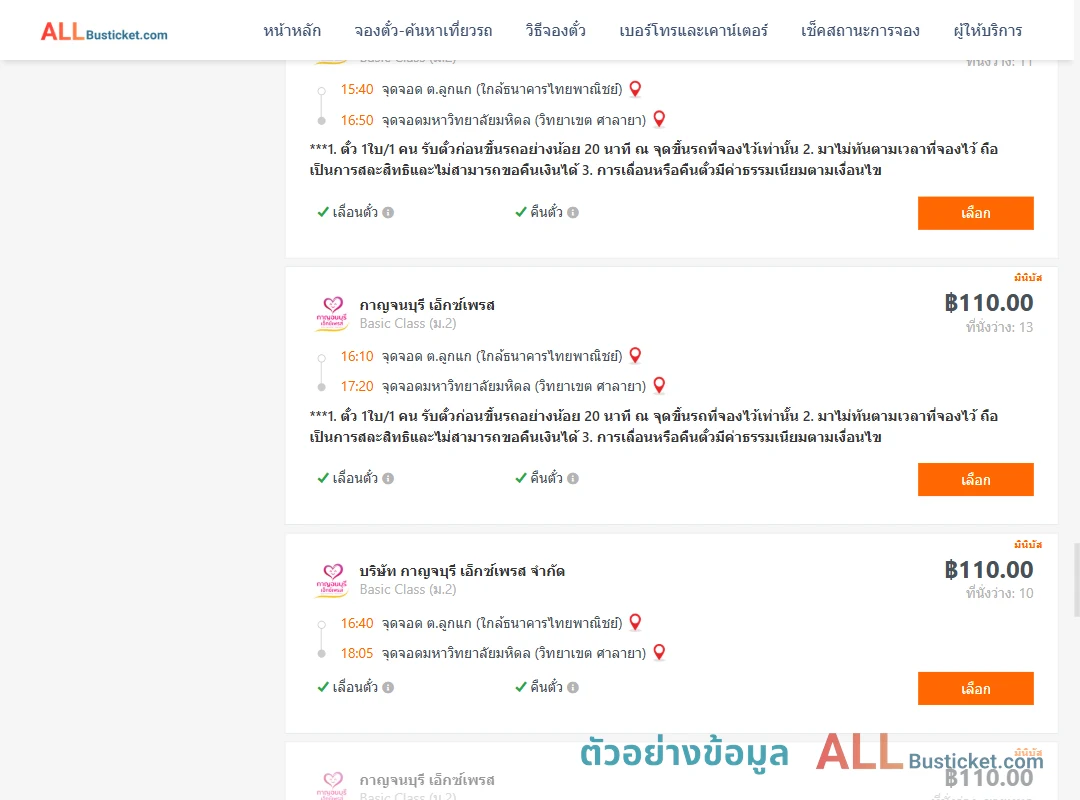Click map pin for 16:50 มหิดล ศาลายา stop
This screenshot has width=1080, height=800.
pyautogui.click(x=659, y=119)
